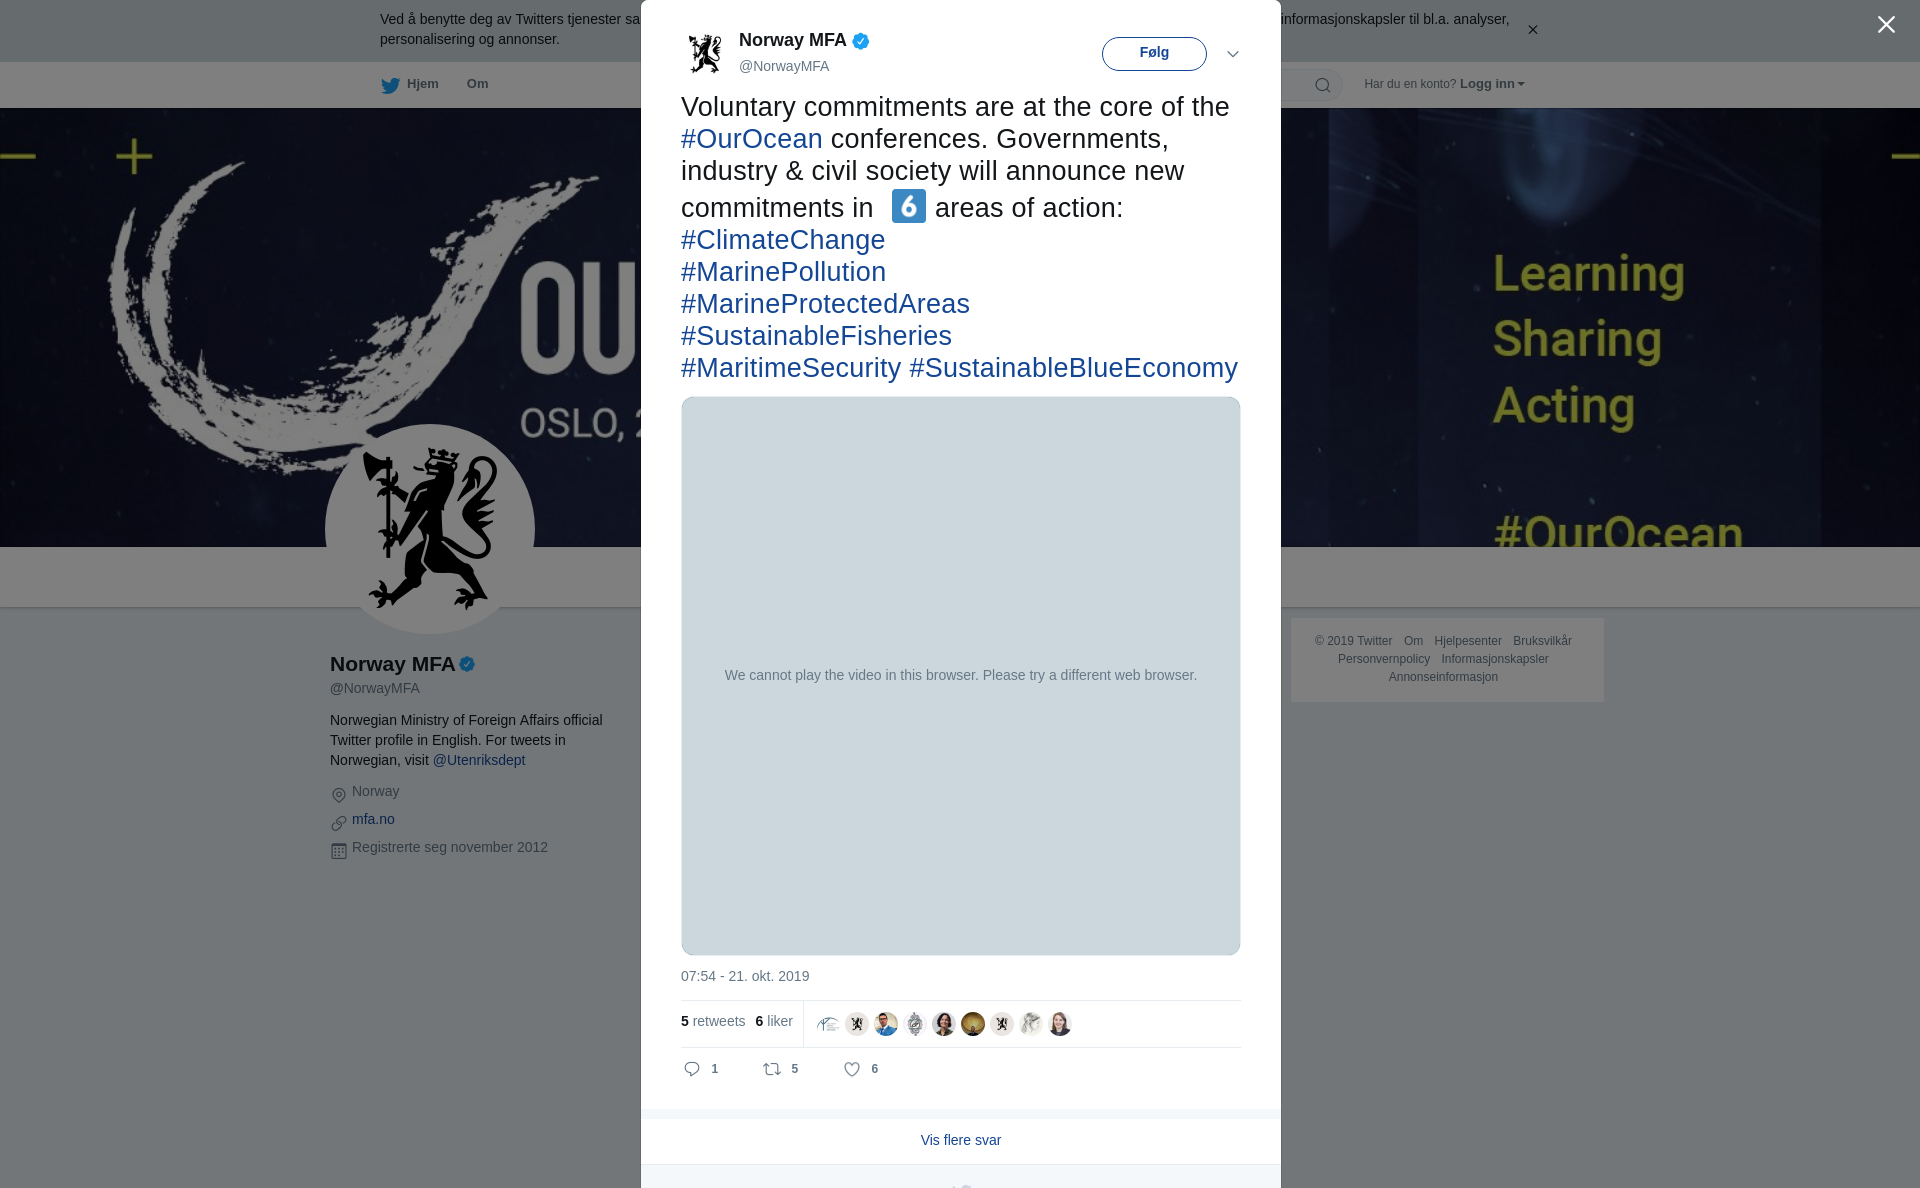Go to Hjem in top navigation
This screenshot has height=1188, width=1920.
(x=423, y=84)
